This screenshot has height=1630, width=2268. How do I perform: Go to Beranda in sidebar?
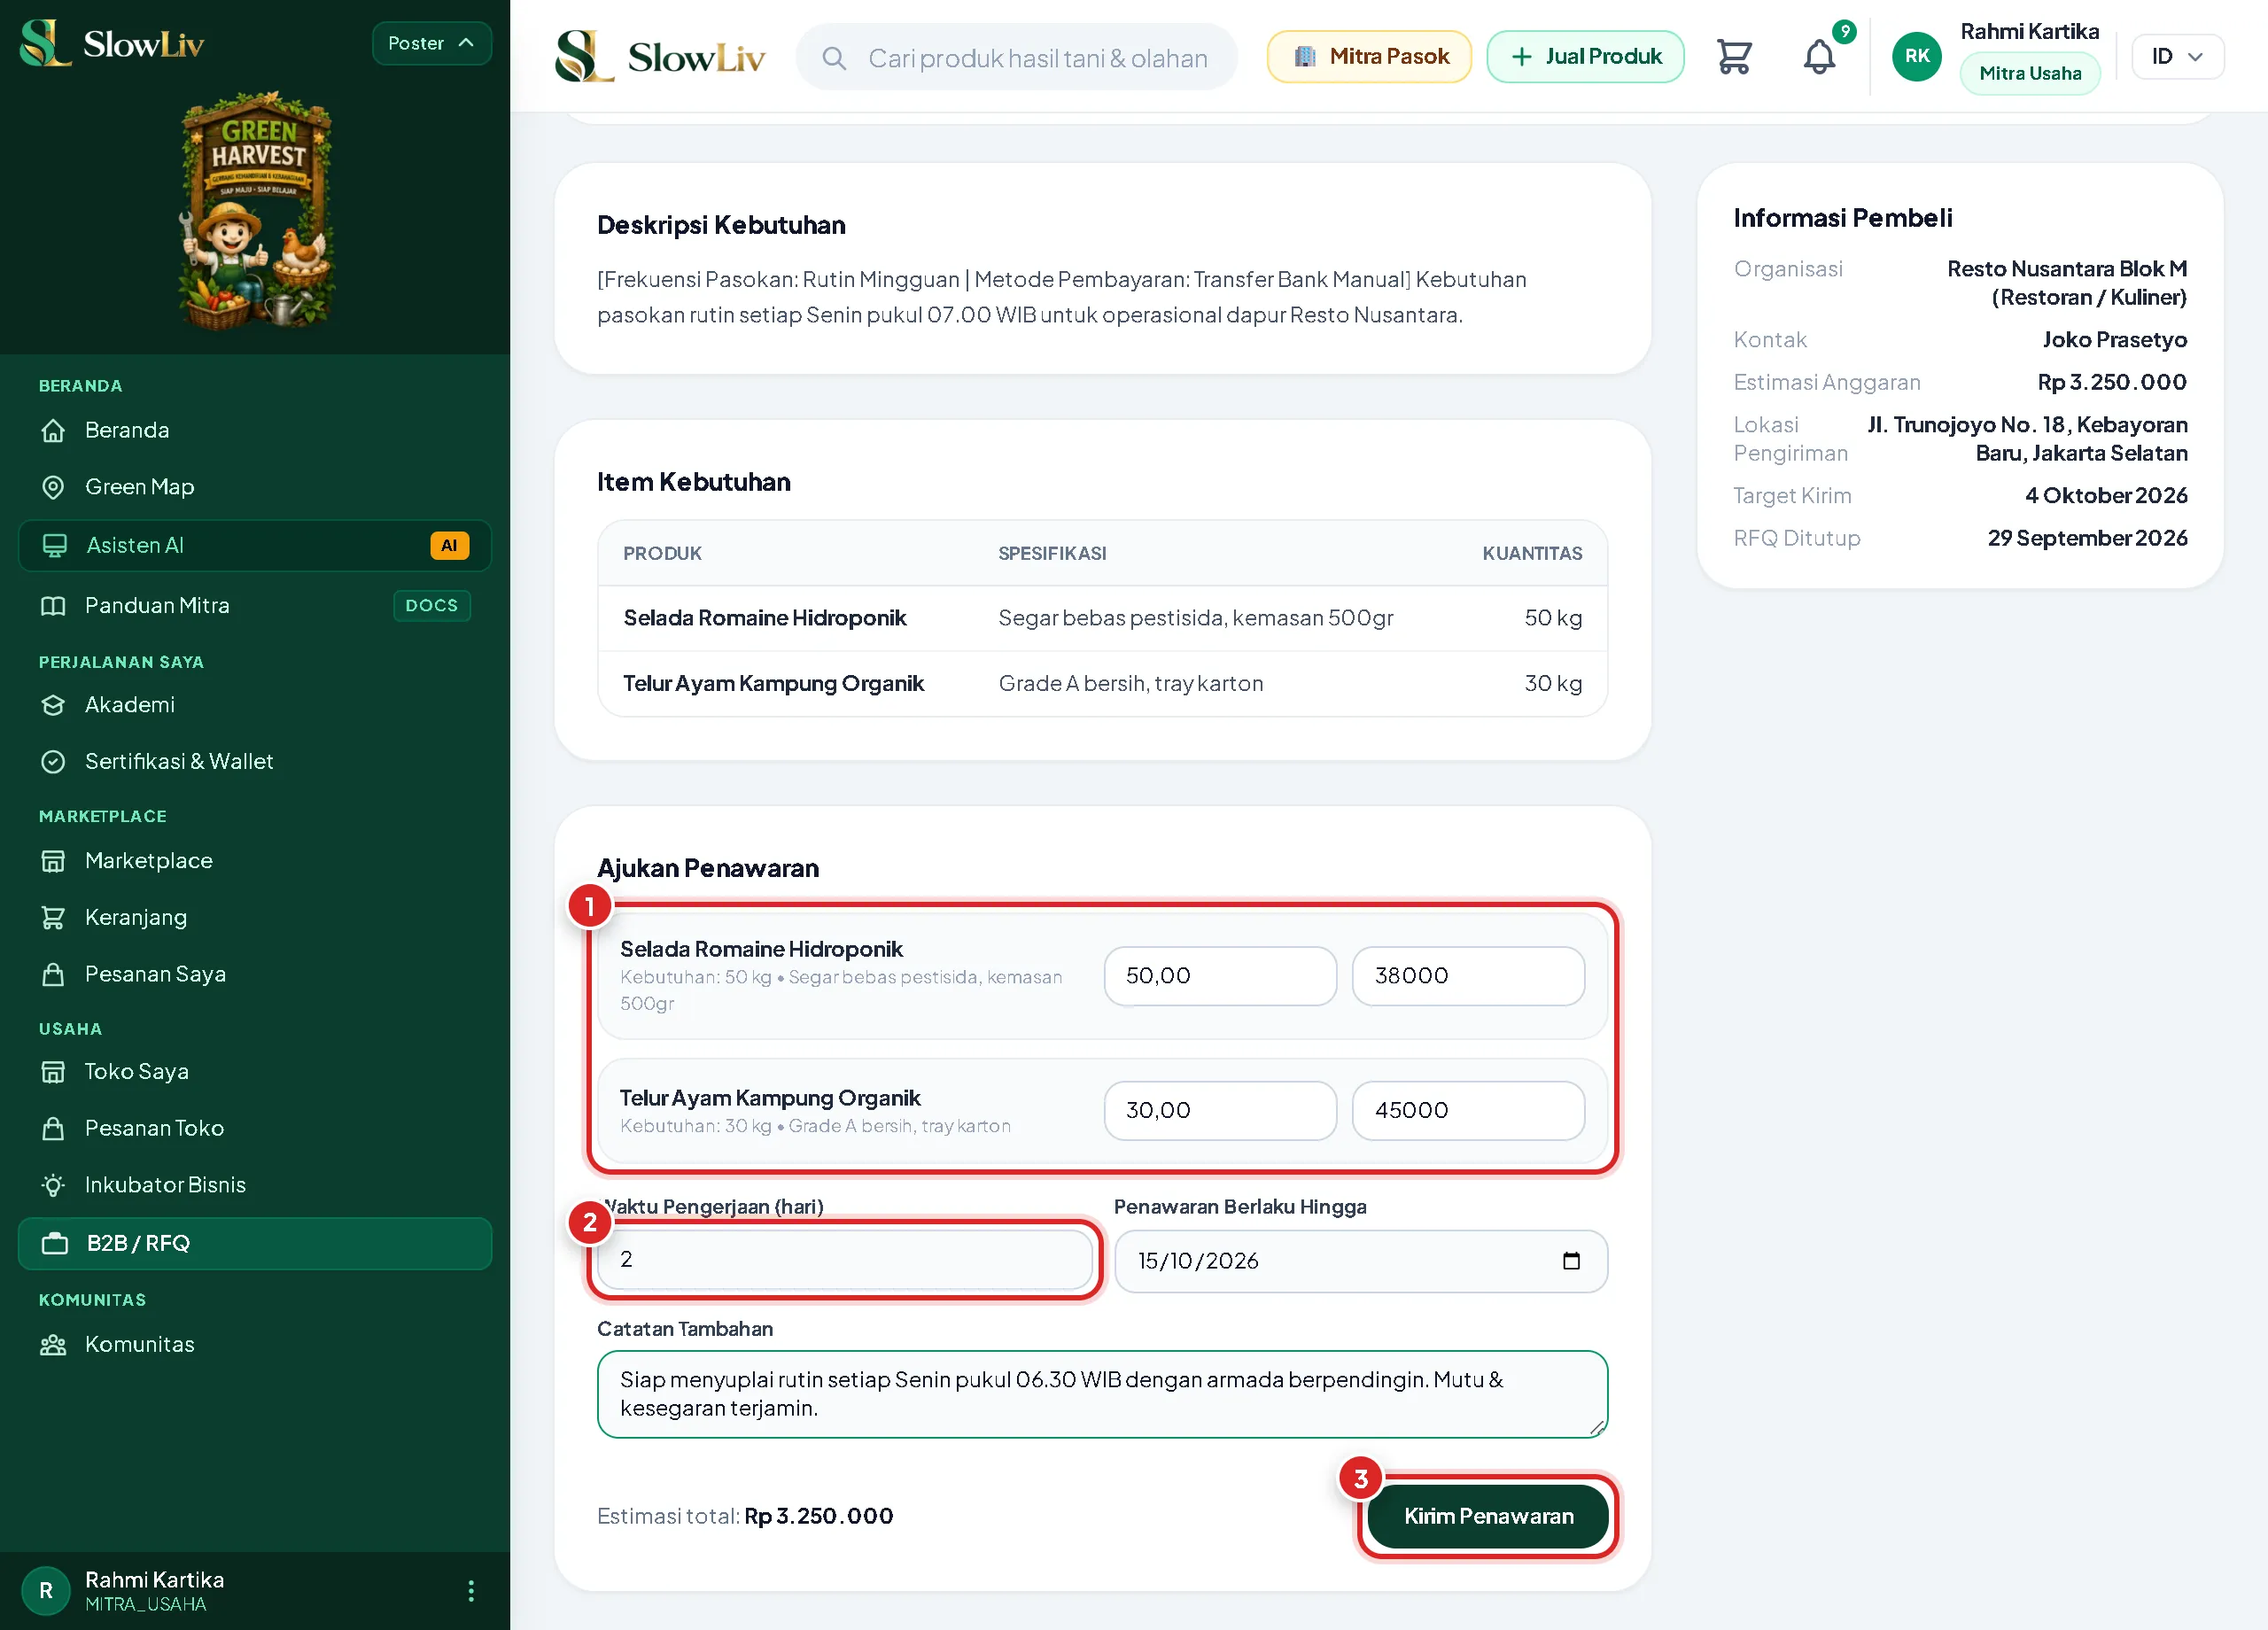point(255,430)
